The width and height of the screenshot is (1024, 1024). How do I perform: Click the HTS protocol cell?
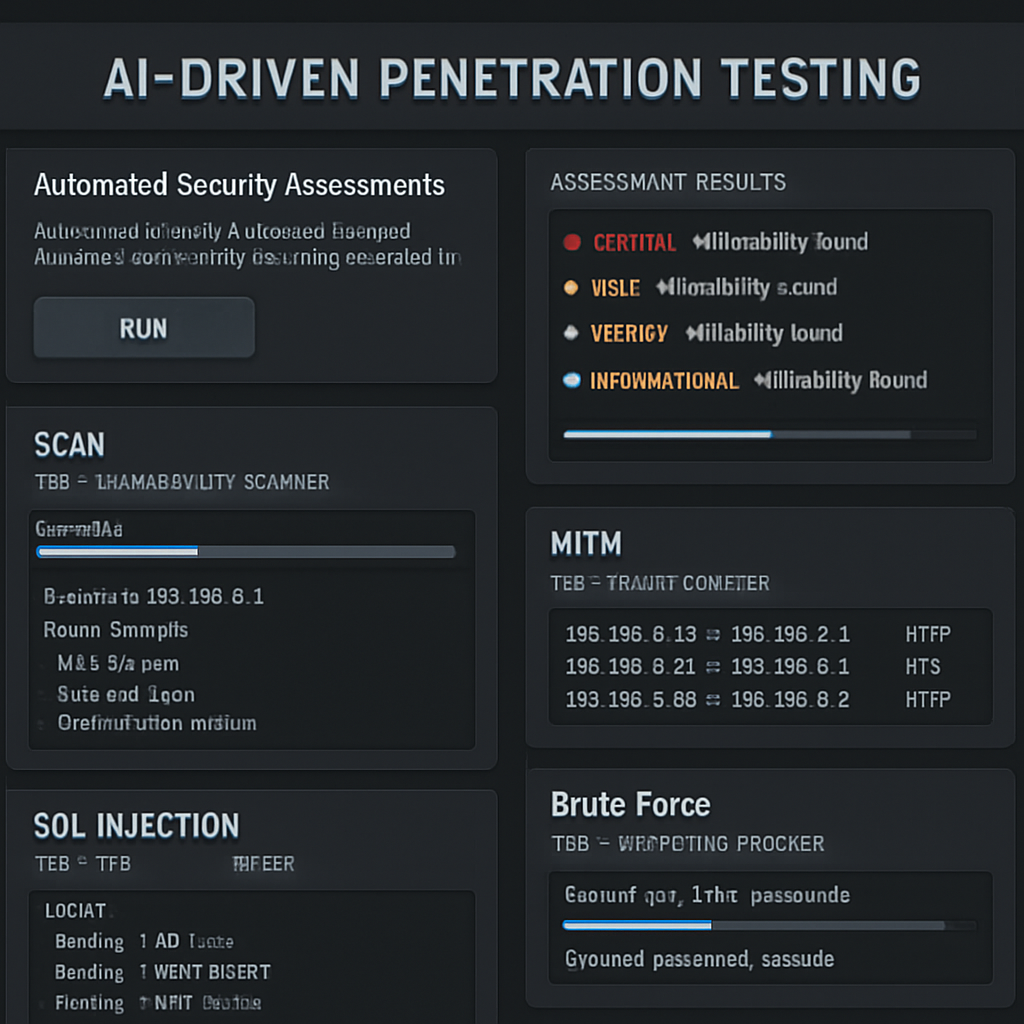923,667
